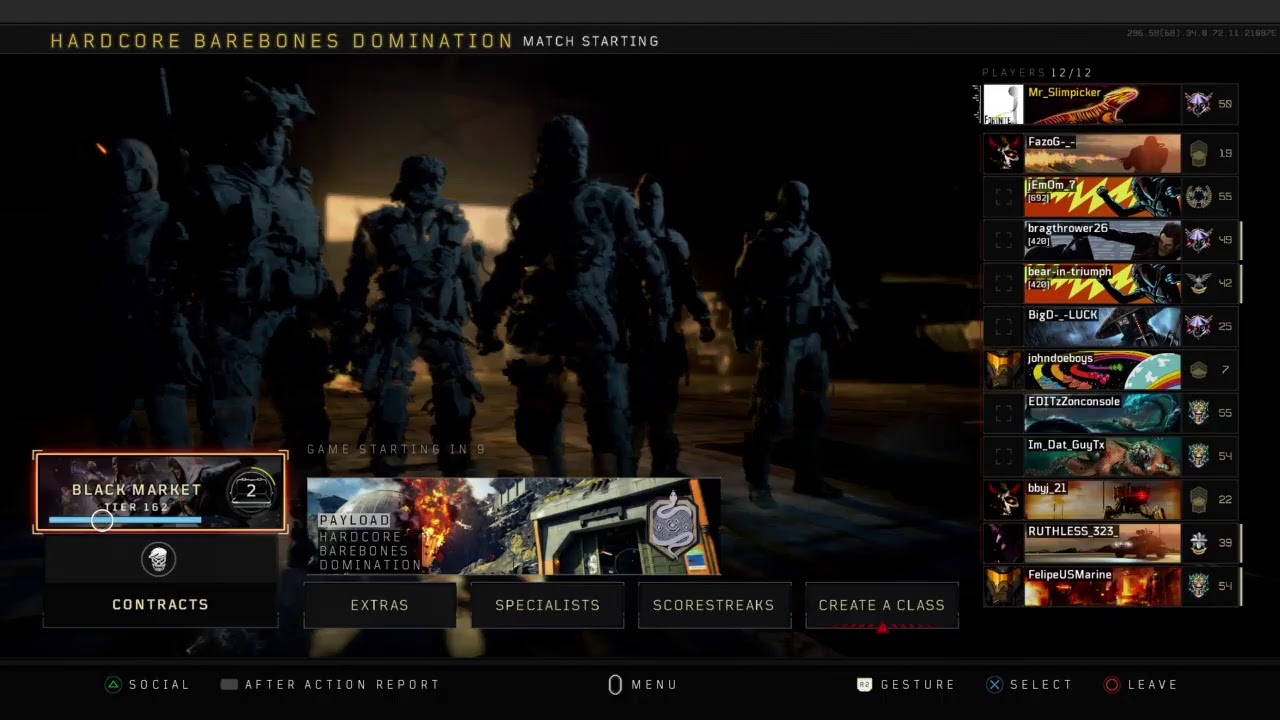
Task: Click johndoeboys' player emblem
Action: [x=1004, y=370]
